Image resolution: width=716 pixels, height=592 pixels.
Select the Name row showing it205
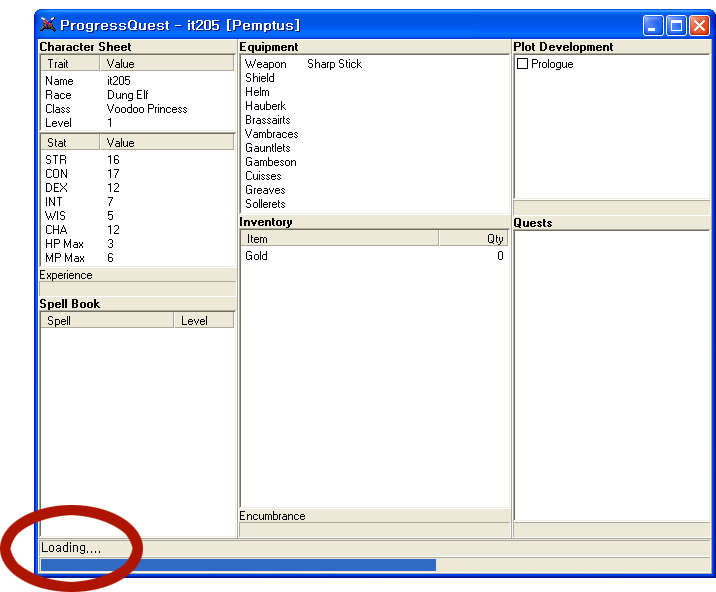(137, 81)
